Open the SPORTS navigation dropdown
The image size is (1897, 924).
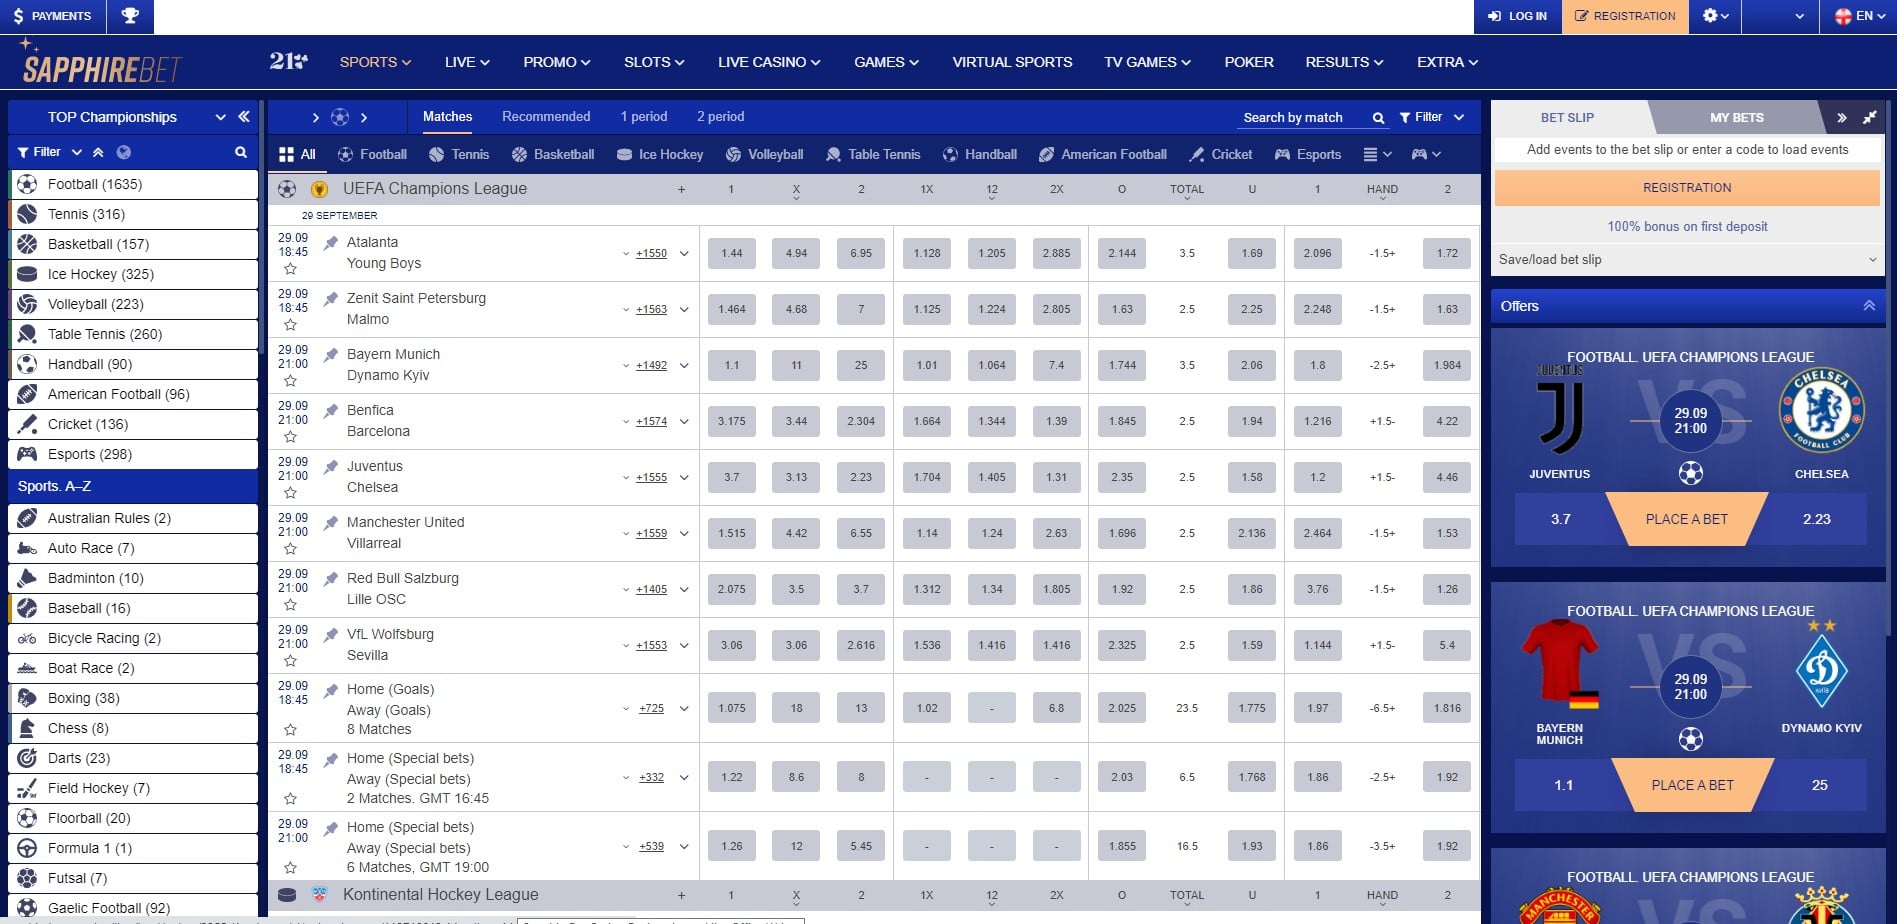pos(375,62)
